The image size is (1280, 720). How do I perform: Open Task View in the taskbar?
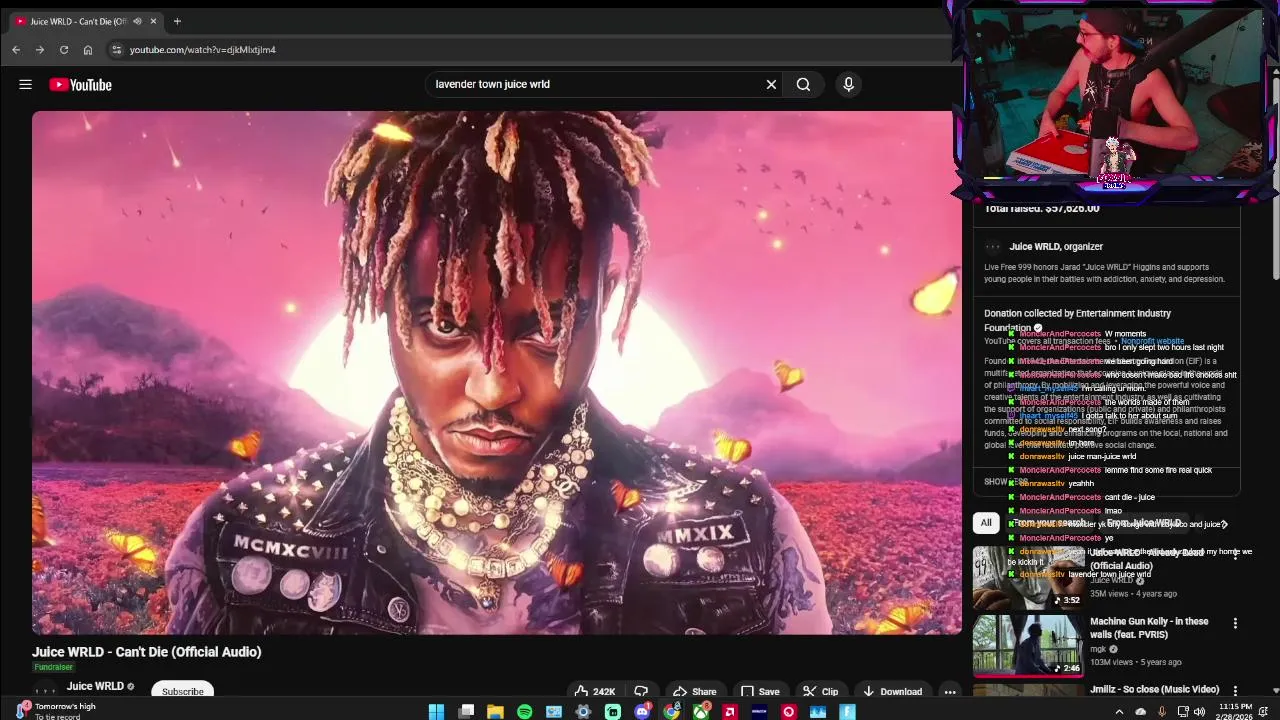pyautogui.click(x=466, y=712)
